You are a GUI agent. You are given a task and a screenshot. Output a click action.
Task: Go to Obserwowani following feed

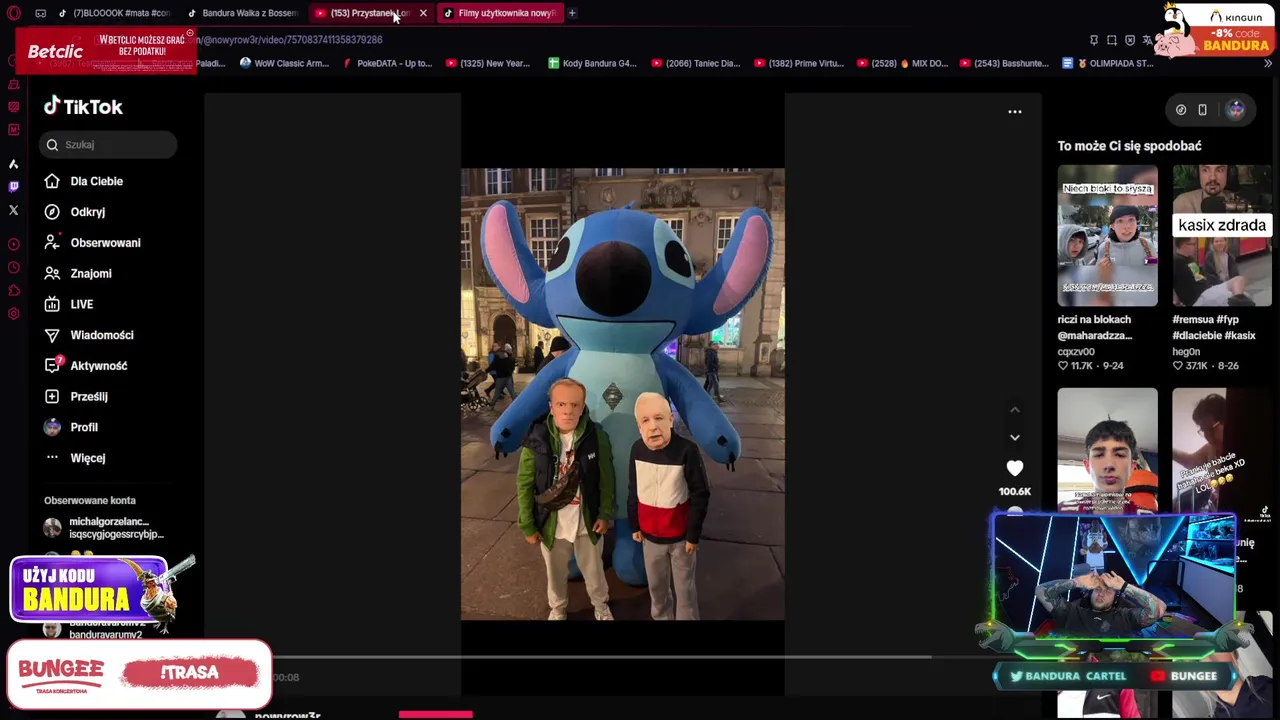[x=93, y=243]
